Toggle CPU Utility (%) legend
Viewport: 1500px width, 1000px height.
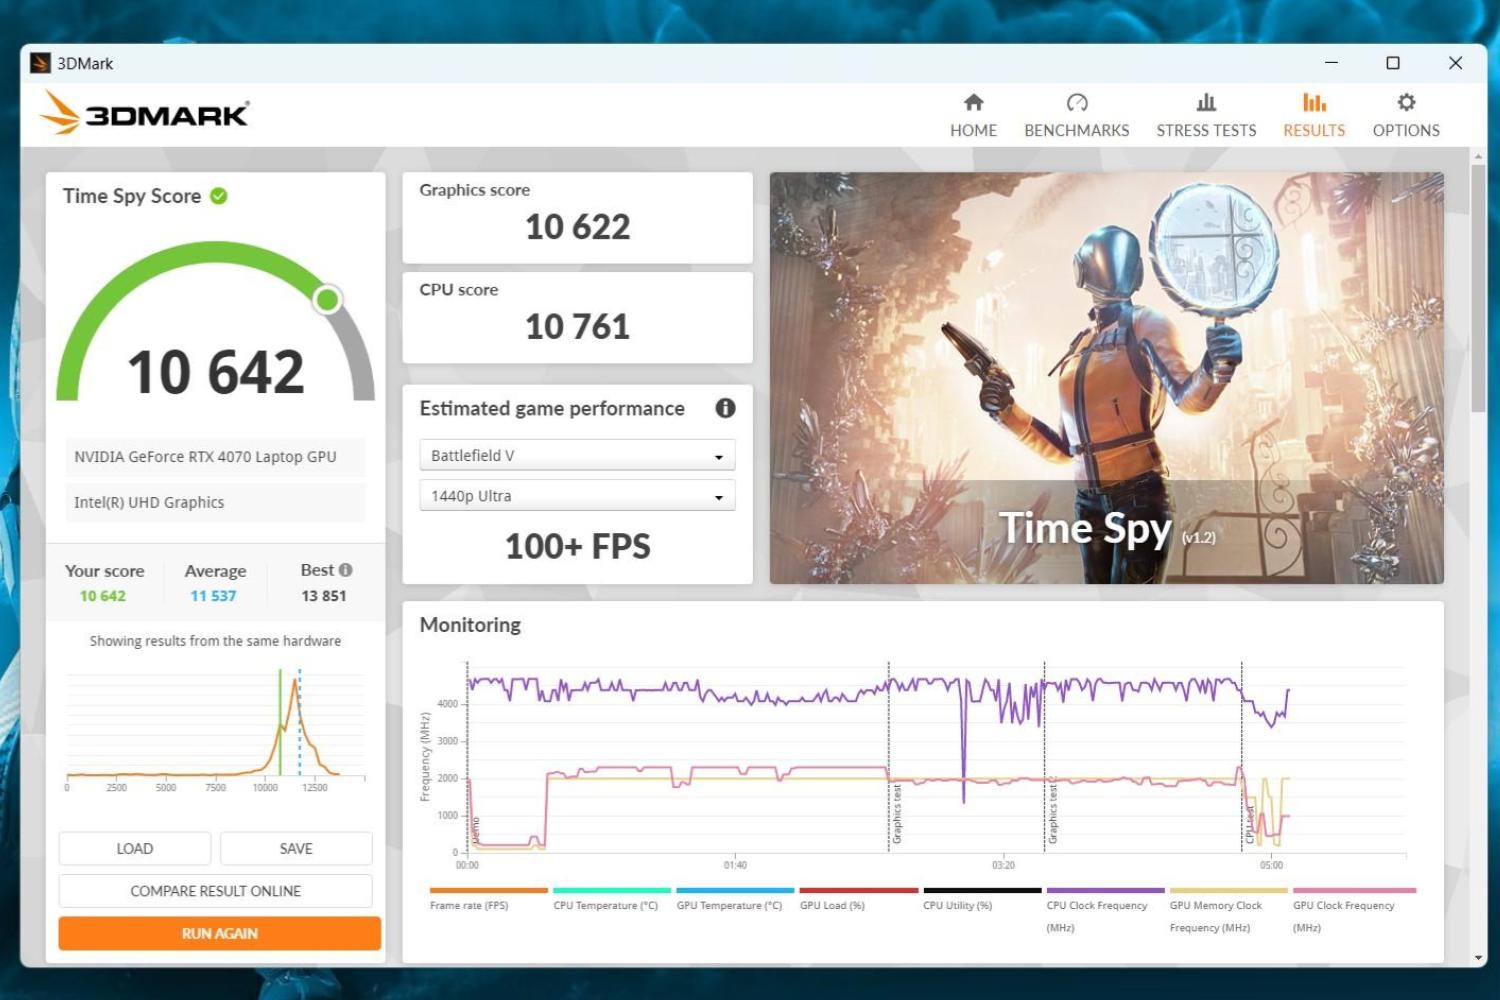pos(981,899)
